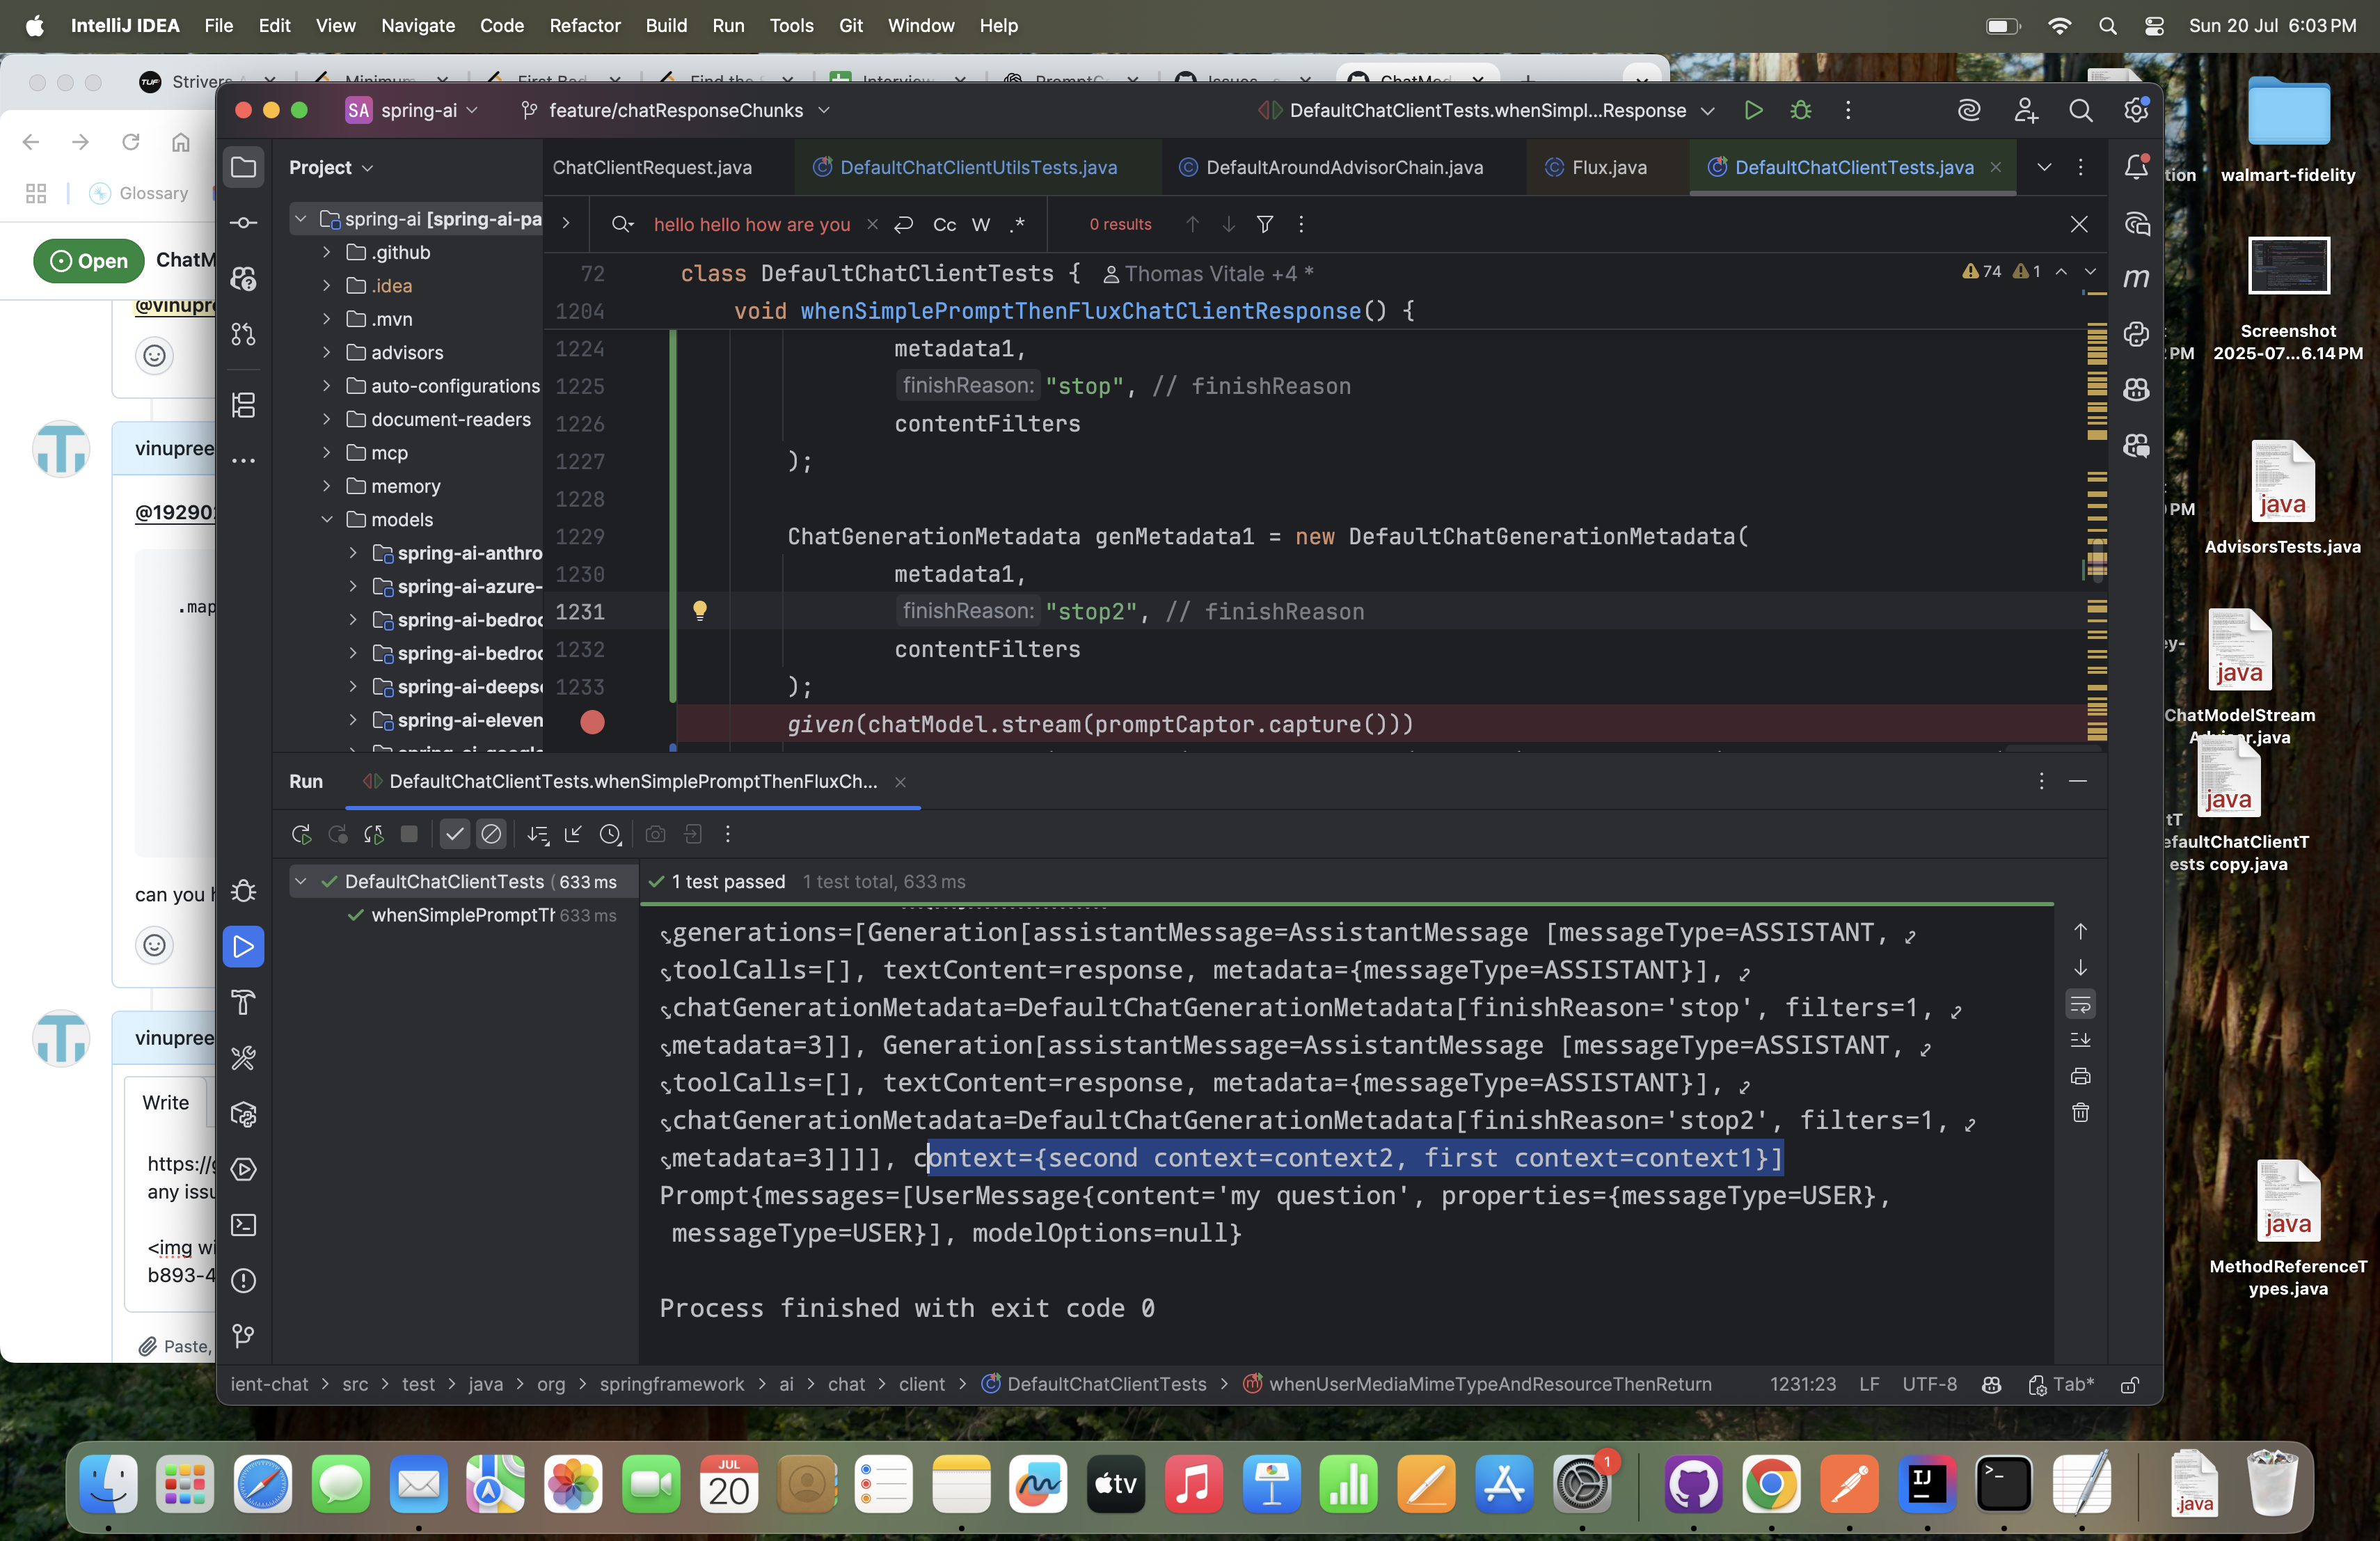Screen dimensions: 2380x1541
Task: Switch to the DefaultChatClientUtilsTests.java tab
Action: [978, 167]
